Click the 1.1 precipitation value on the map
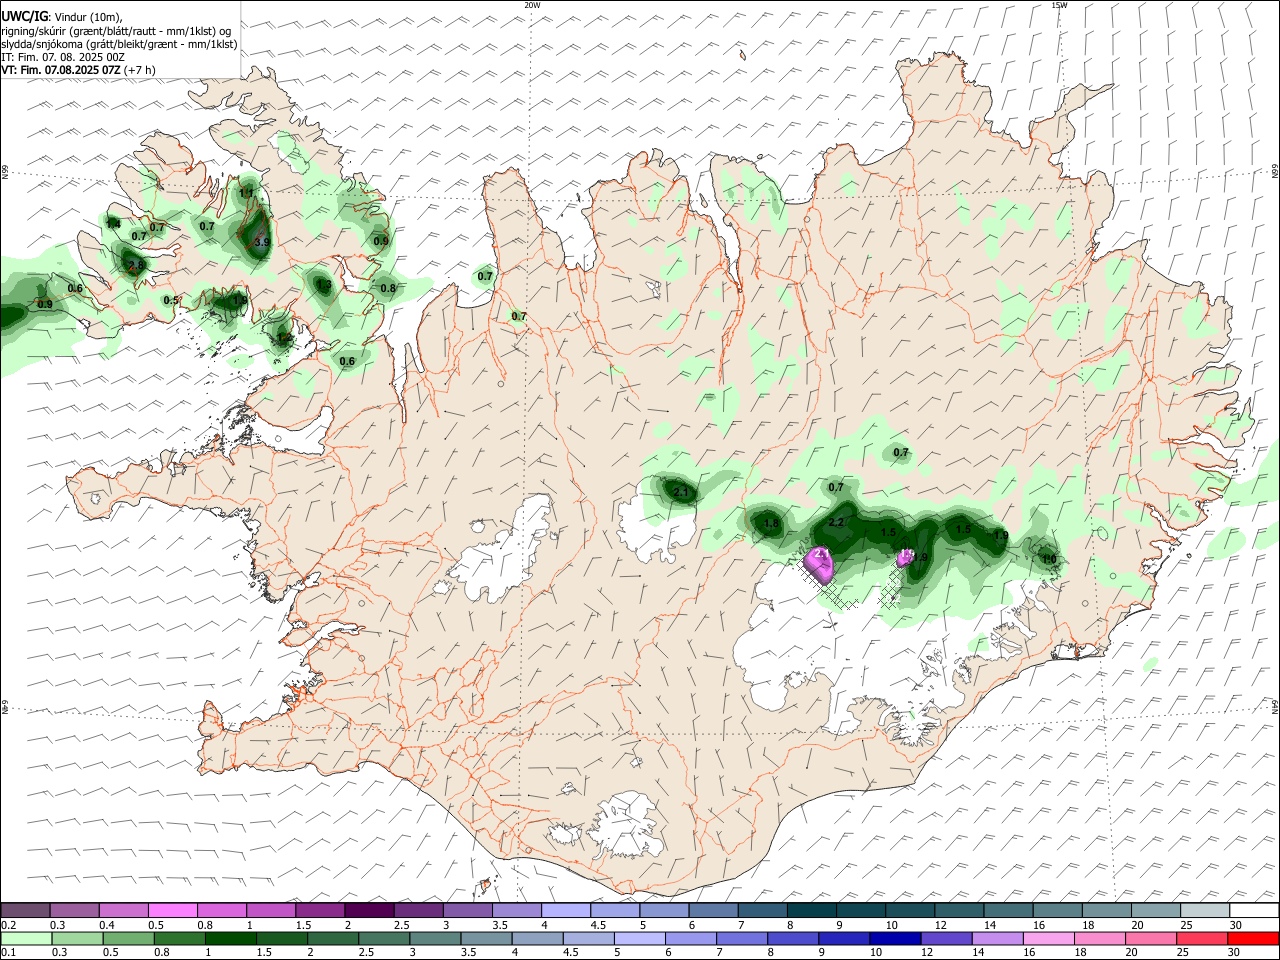This screenshot has height=960, width=1280. click(x=246, y=193)
